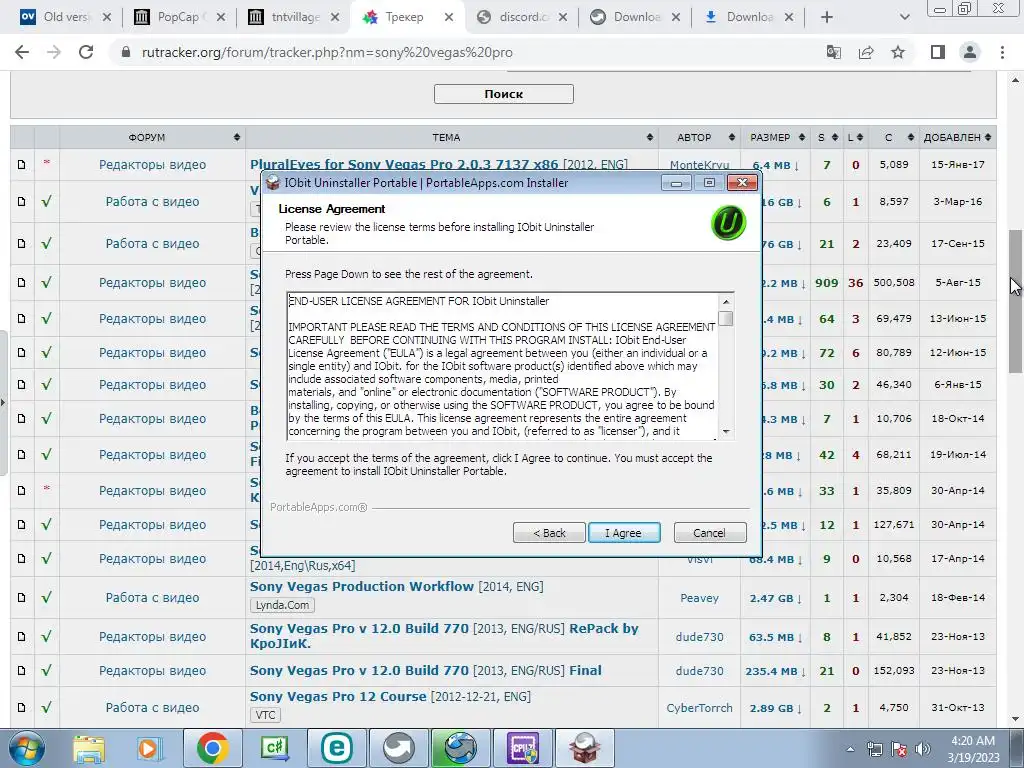Close the Трекер browser tab
Image resolution: width=1024 pixels, height=768 pixels.
[x=449, y=18]
